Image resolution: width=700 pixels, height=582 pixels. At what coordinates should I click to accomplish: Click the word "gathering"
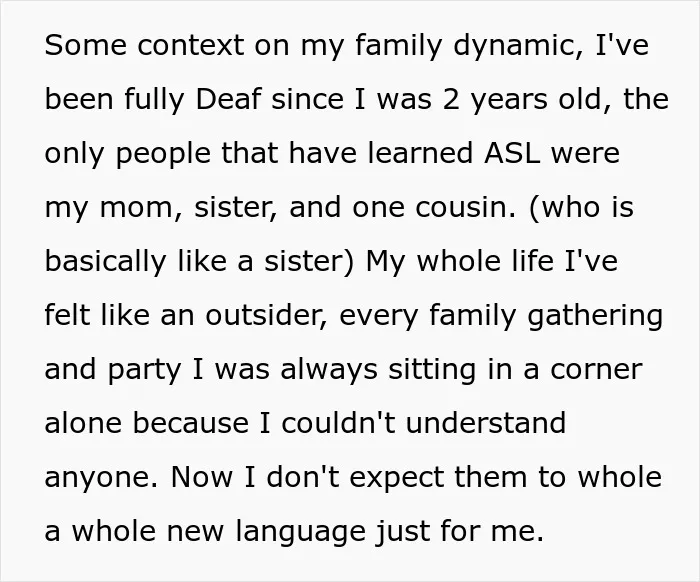click(x=595, y=316)
